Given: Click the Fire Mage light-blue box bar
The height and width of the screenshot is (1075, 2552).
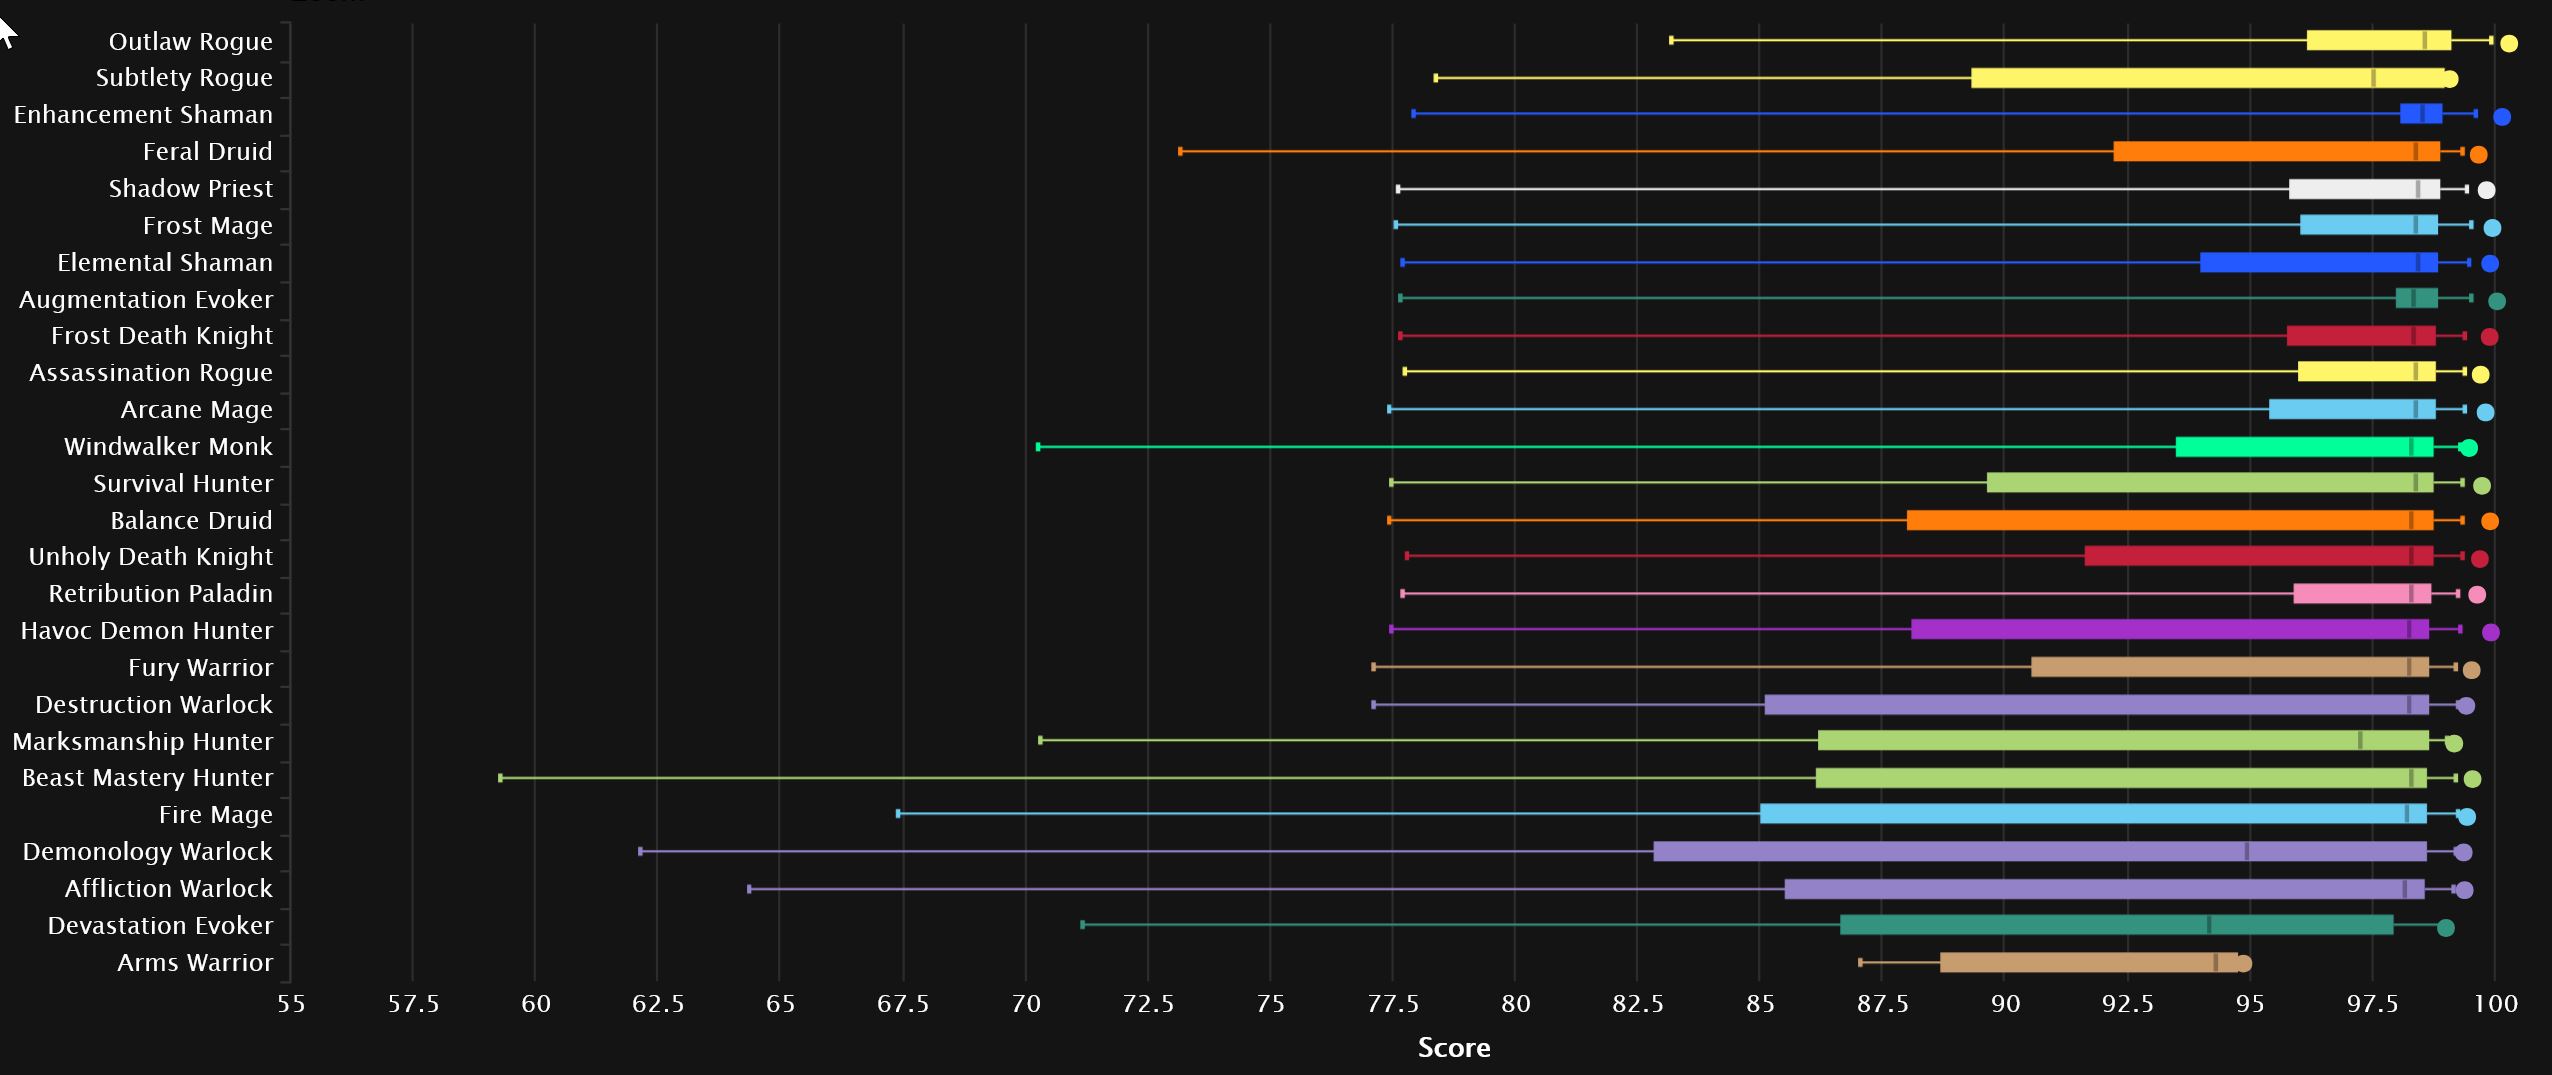Looking at the screenshot, I should click(2090, 814).
